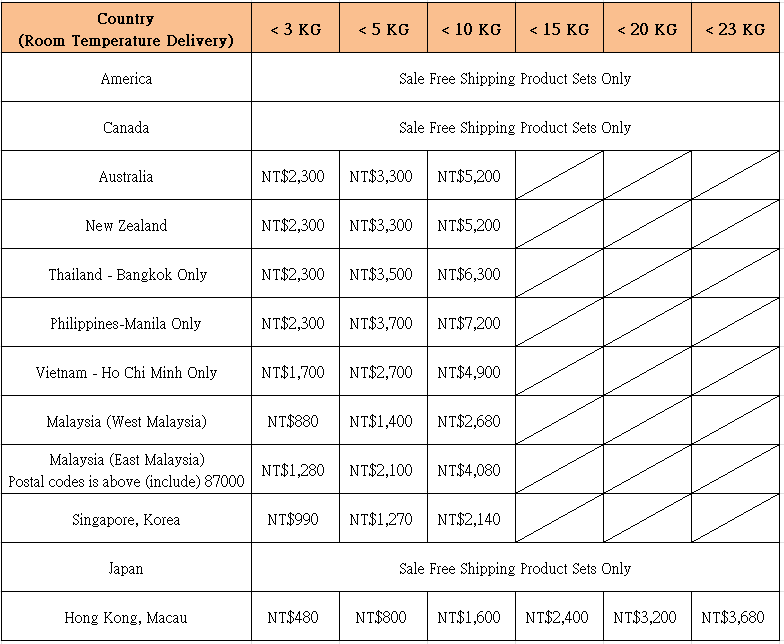Click the NT$1,270 price for Singapore, Korea

381,519
